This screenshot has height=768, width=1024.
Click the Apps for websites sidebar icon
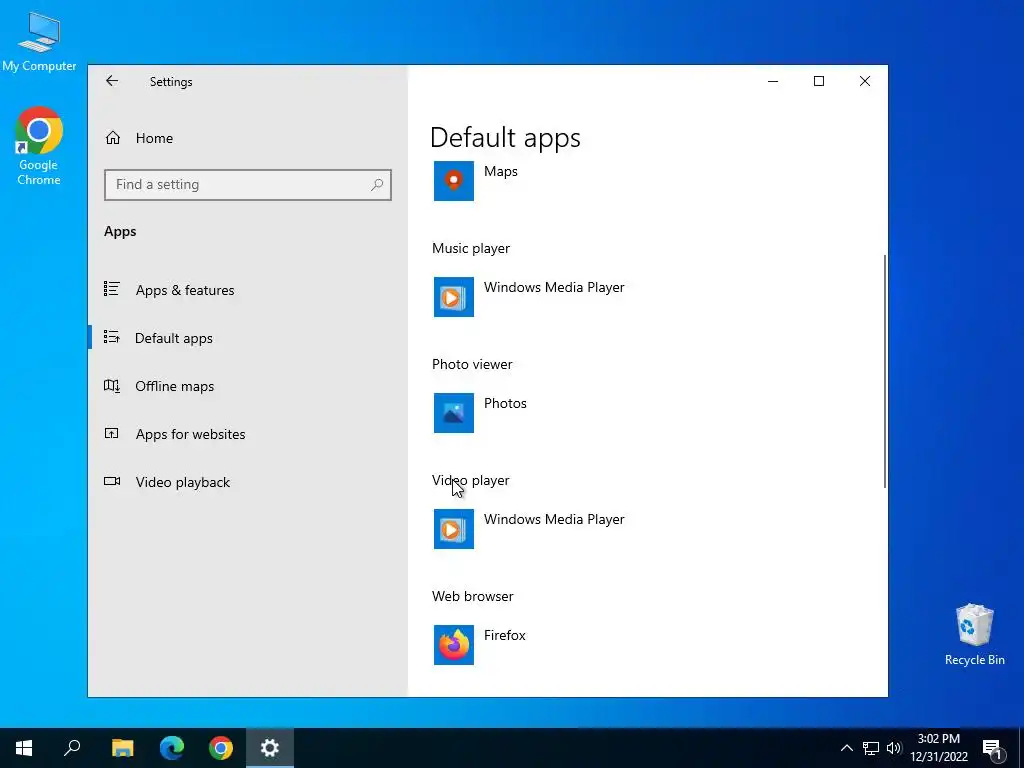pos(112,433)
